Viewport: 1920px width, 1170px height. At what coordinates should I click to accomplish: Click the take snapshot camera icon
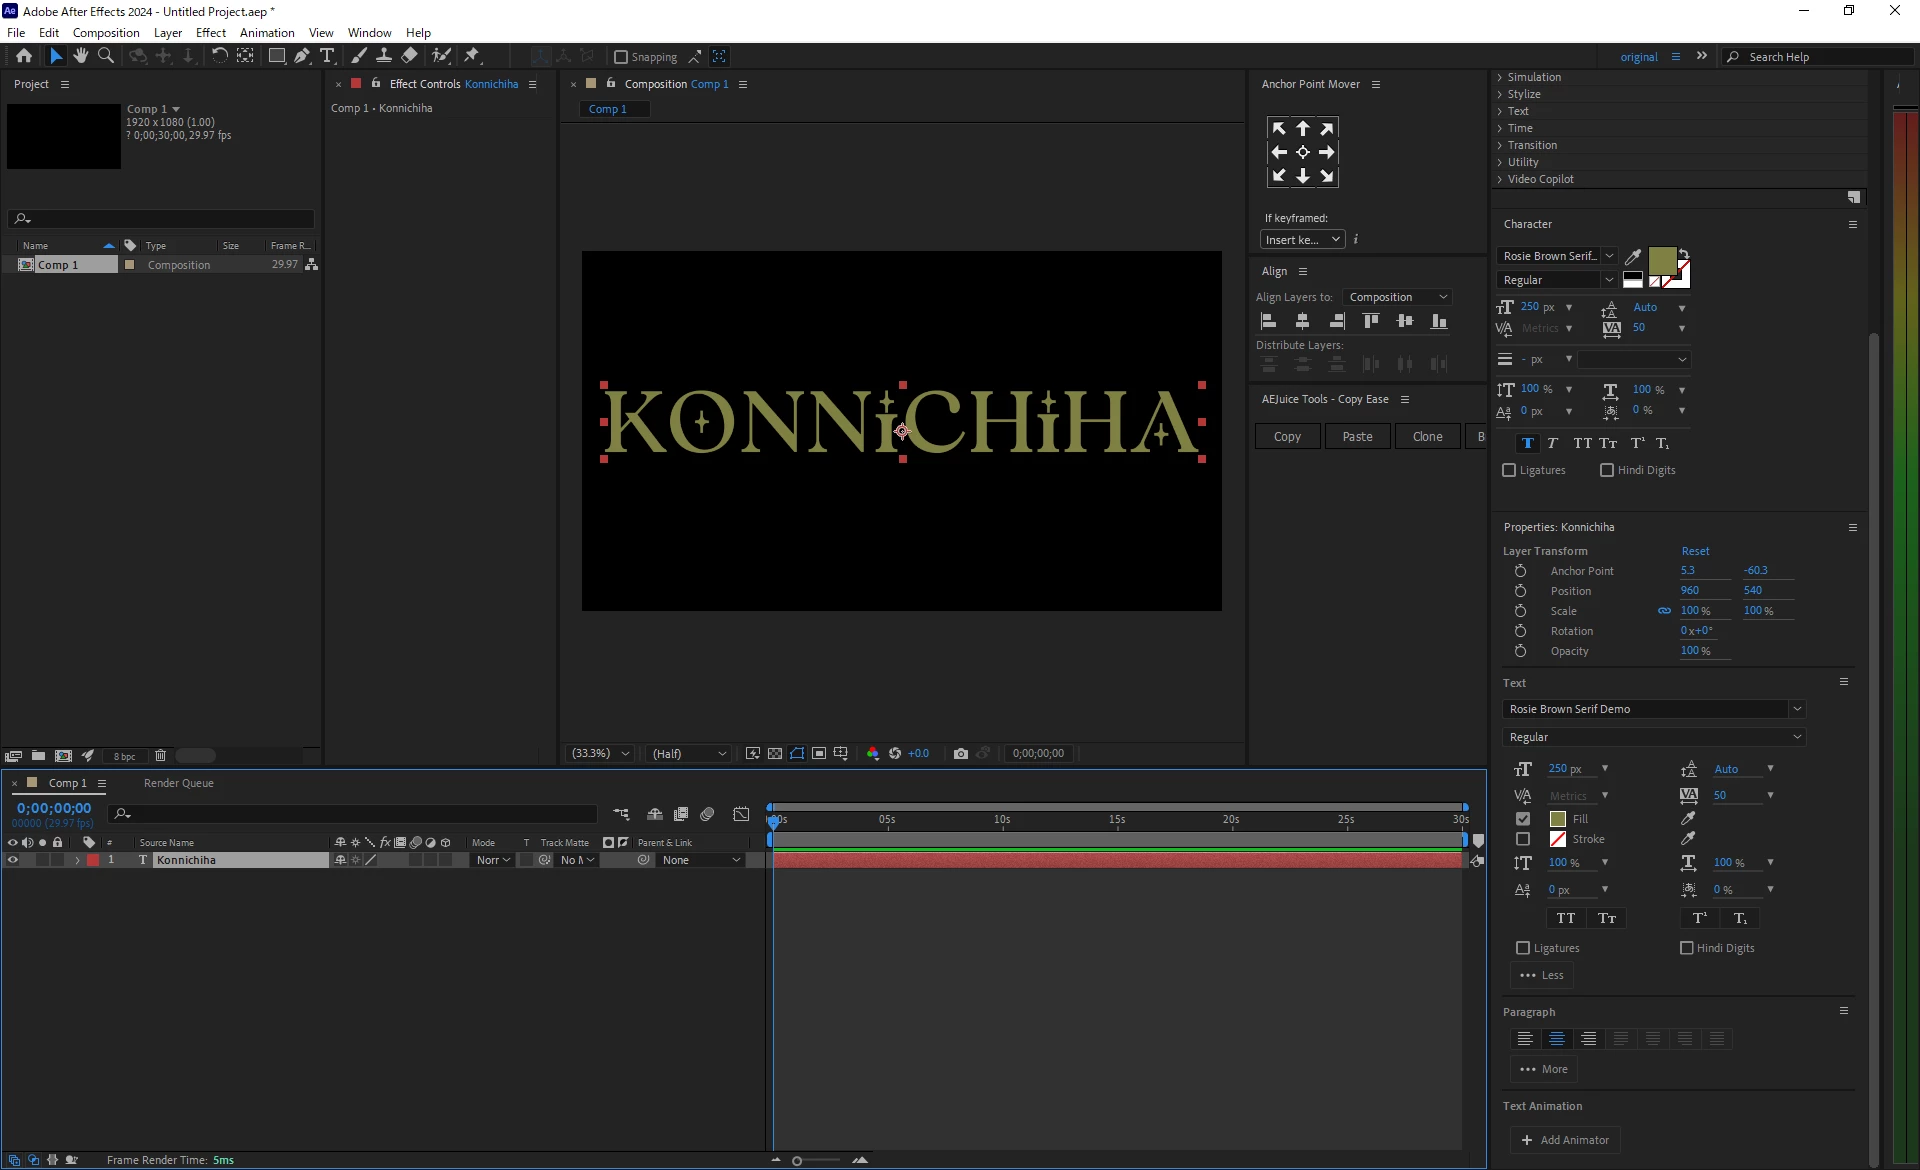click(961, 754)
